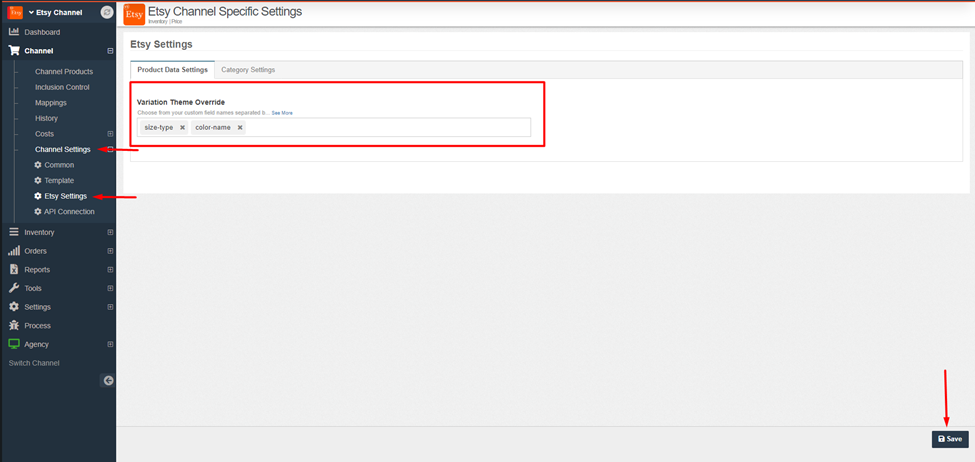975x462 pixels.
Task: Collapse the Channel section expander
Action: click(x=110, y=51)
